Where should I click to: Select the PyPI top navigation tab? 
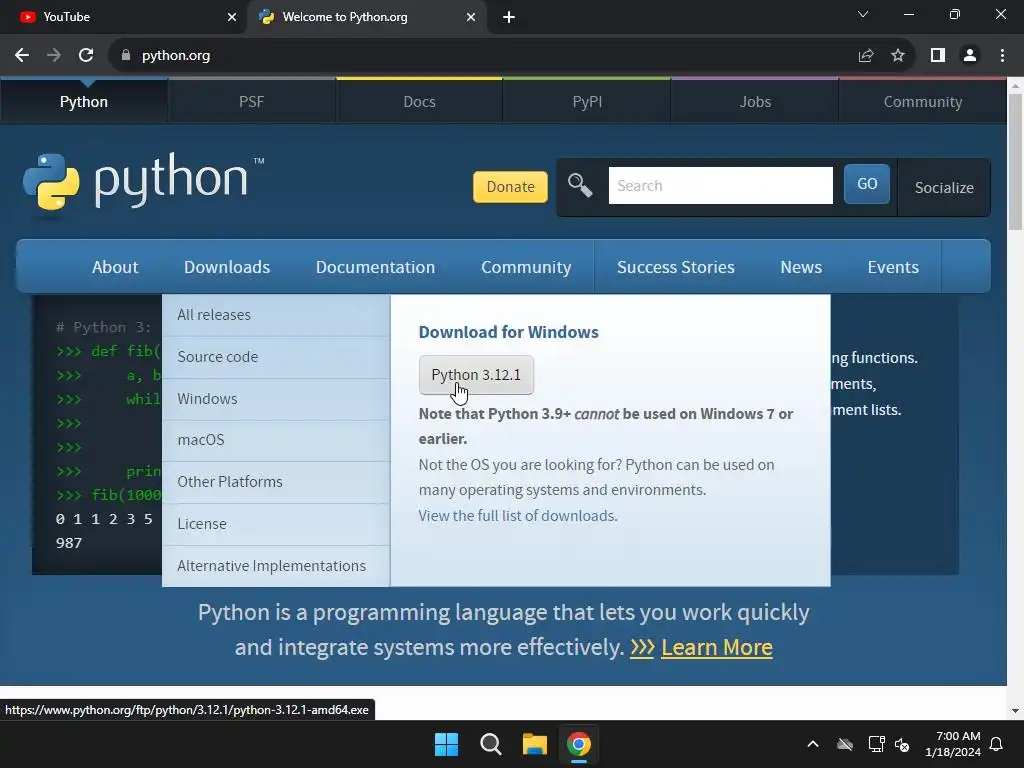pyautogui.click(x=587, y=101)
